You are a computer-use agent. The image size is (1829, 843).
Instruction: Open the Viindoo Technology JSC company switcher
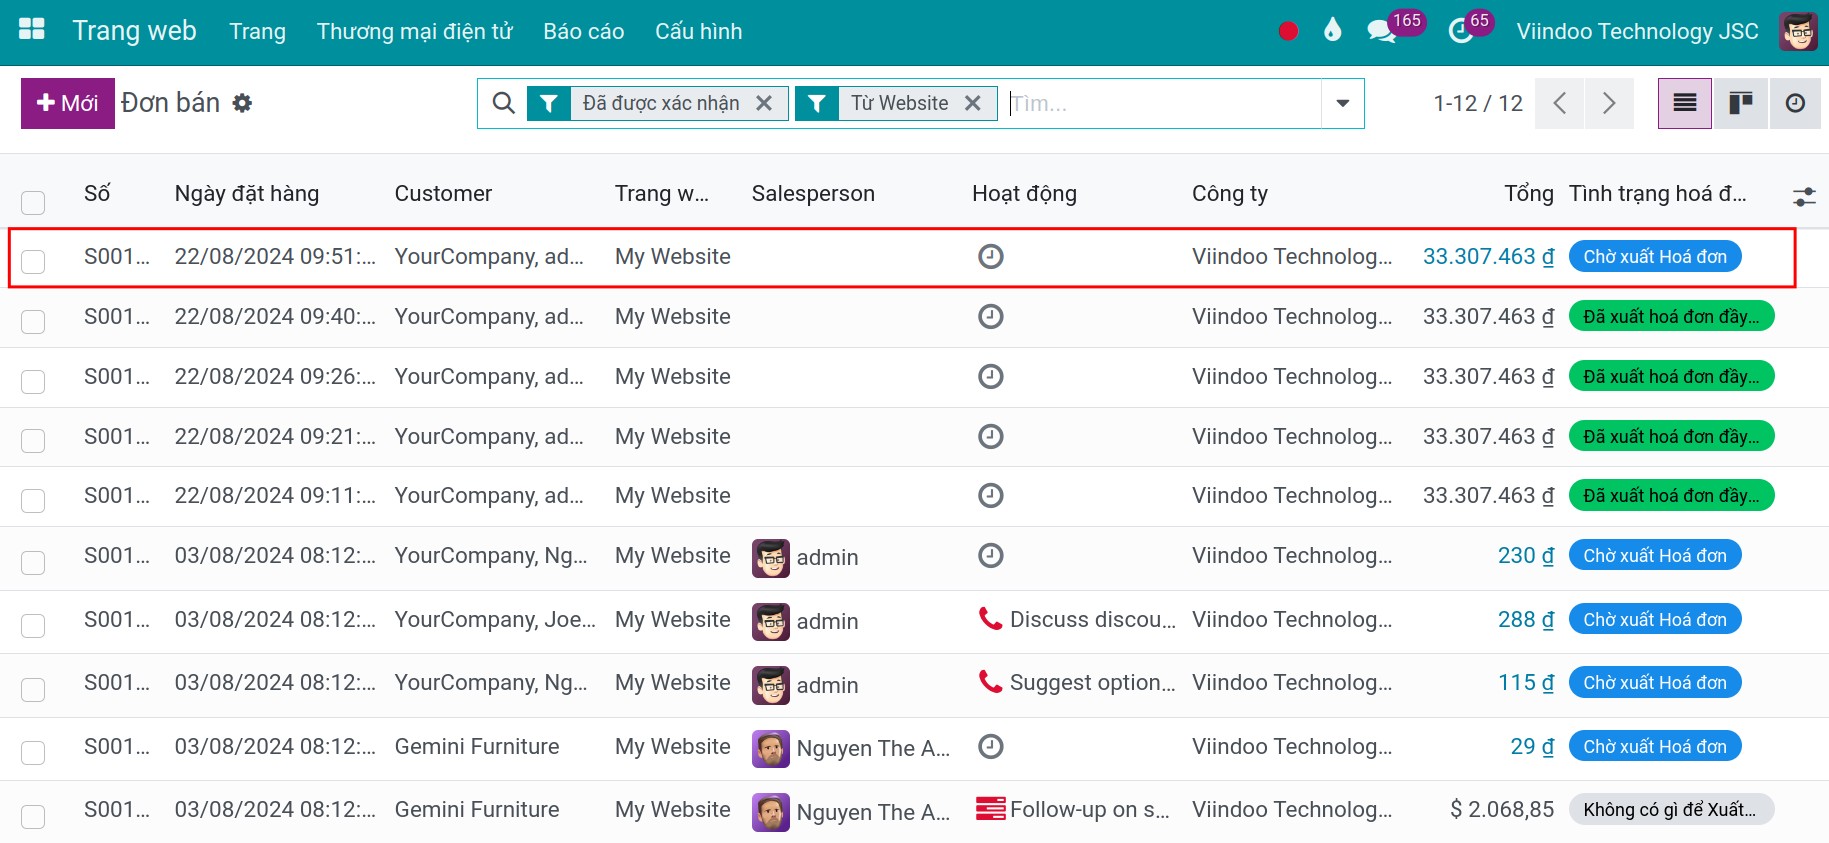[1637, 31]
